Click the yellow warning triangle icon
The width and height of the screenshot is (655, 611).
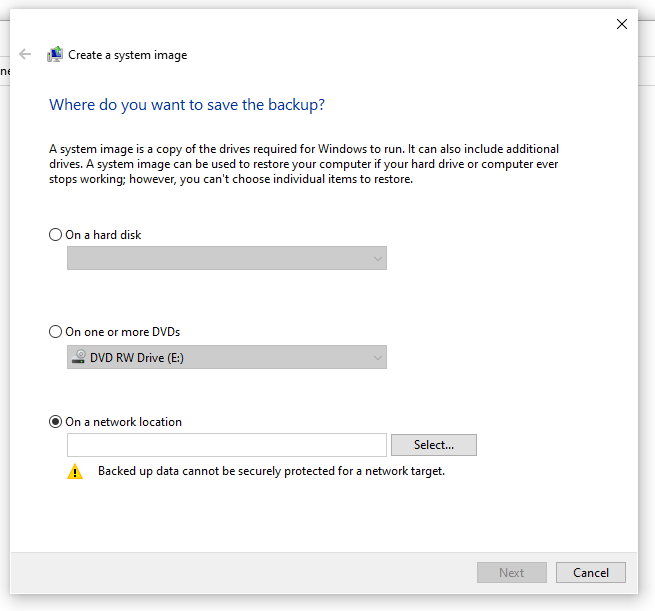[75, 472]
